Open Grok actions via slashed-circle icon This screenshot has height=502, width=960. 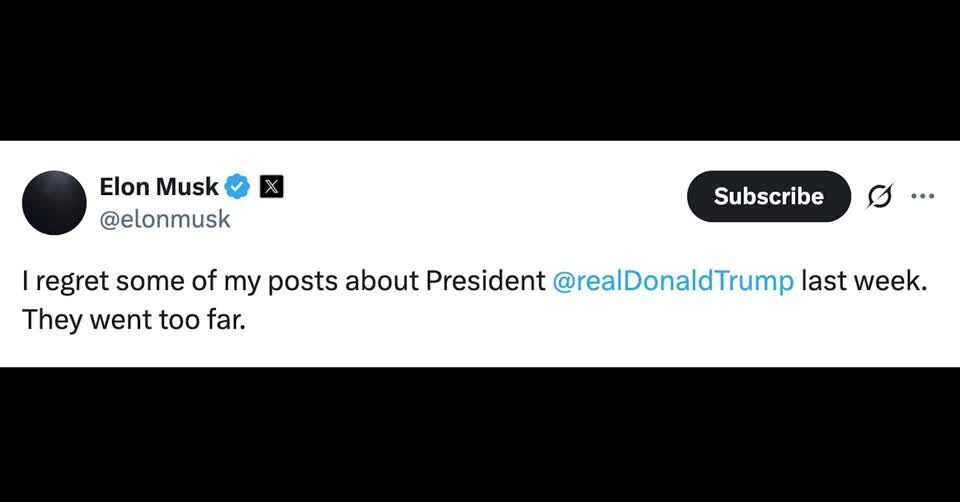pos(878,198)
